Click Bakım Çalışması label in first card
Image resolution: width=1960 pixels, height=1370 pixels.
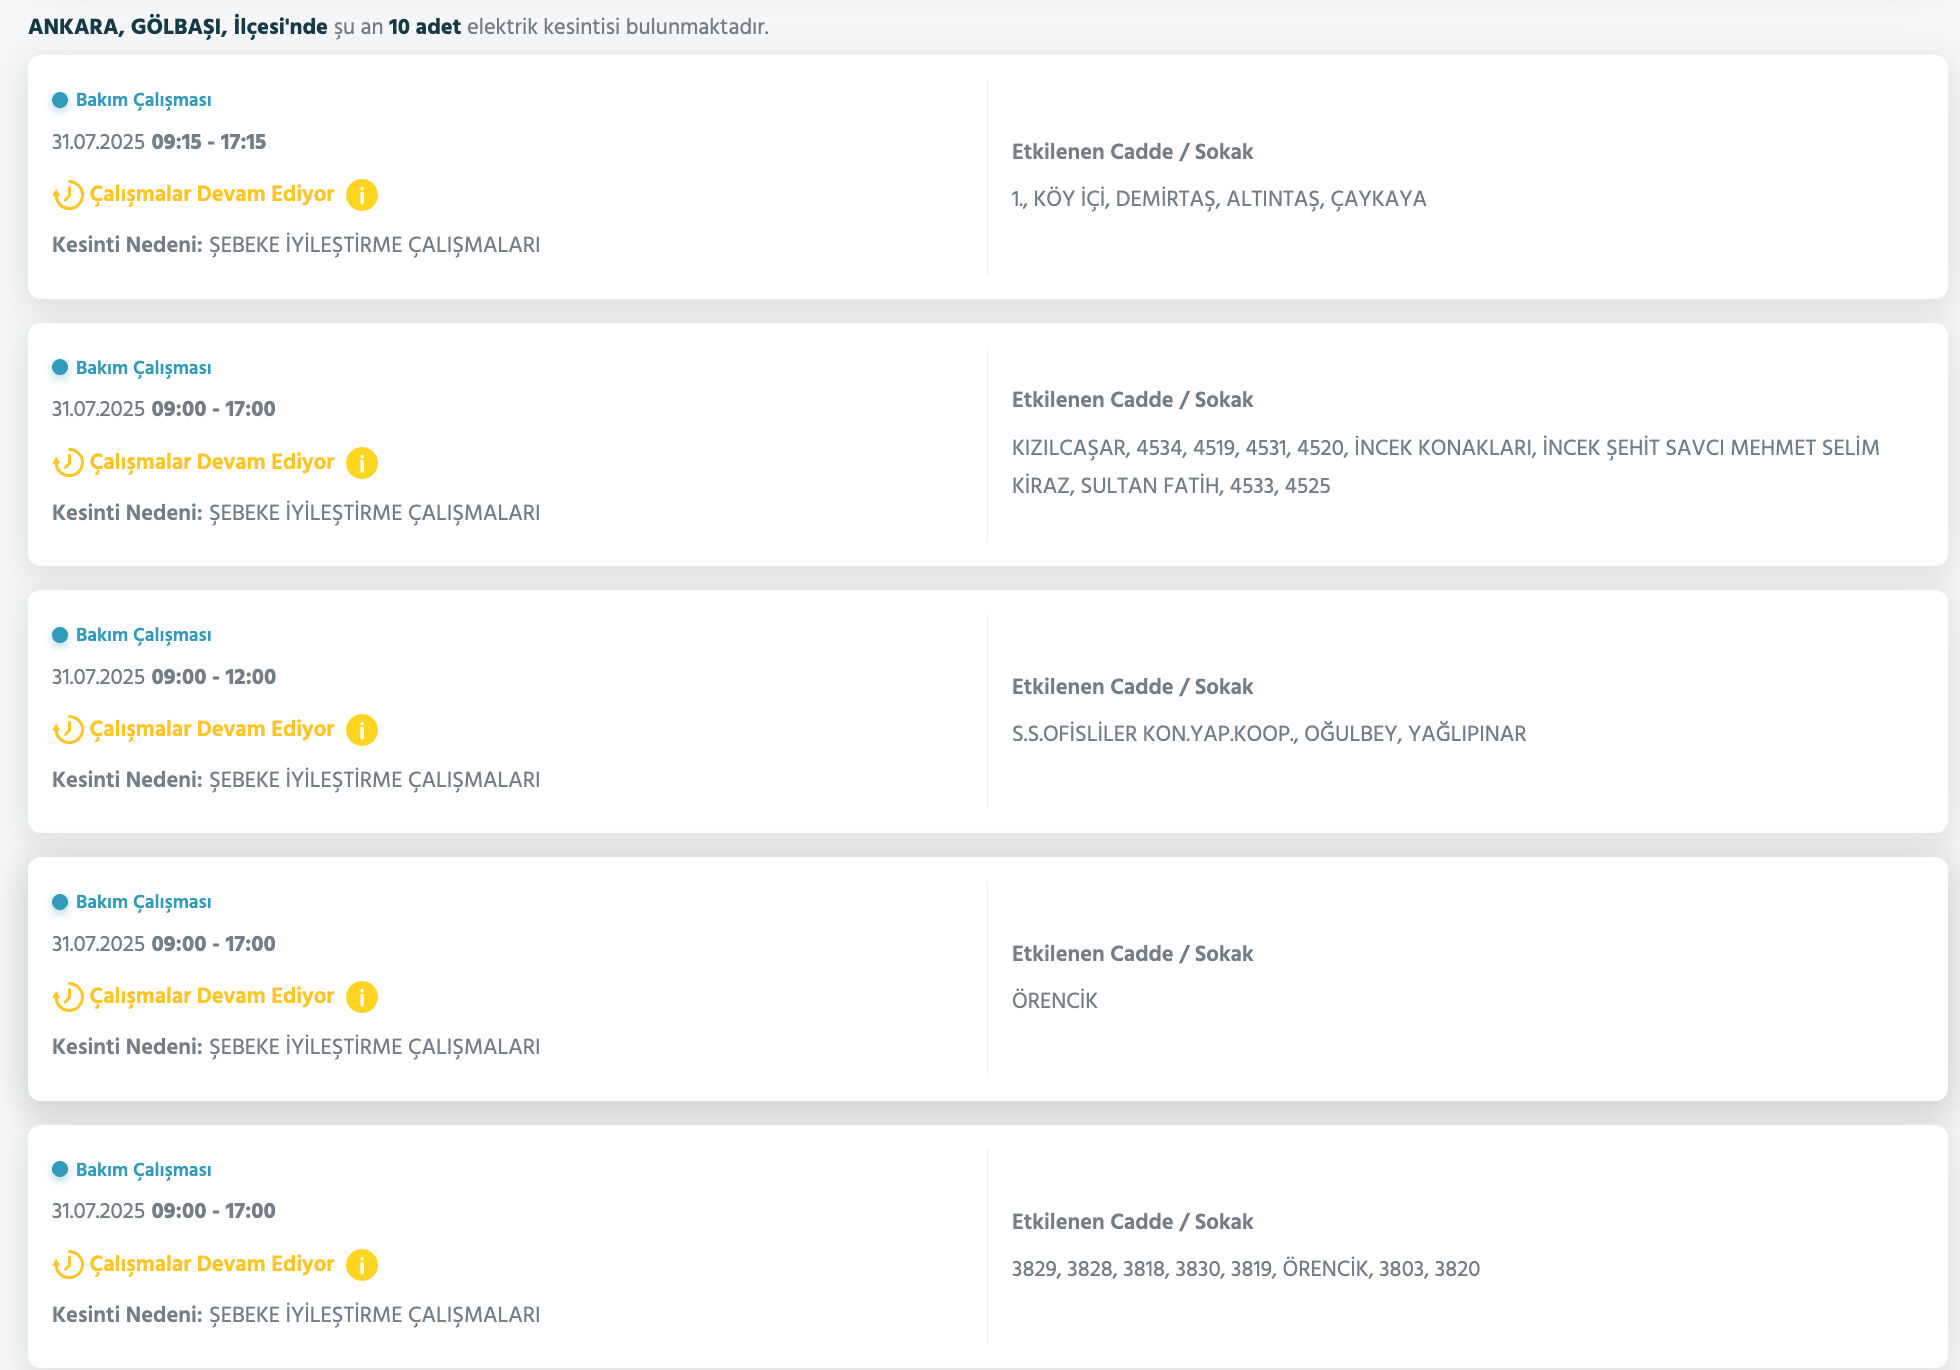click(143, 100)
